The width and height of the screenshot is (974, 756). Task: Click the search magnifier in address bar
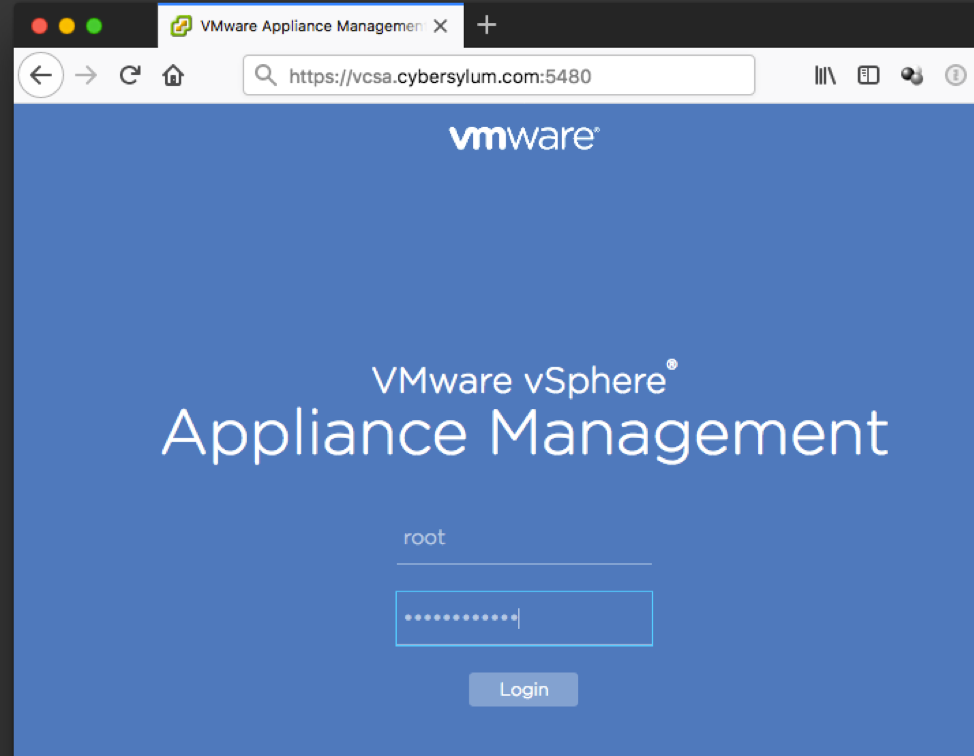266,75
